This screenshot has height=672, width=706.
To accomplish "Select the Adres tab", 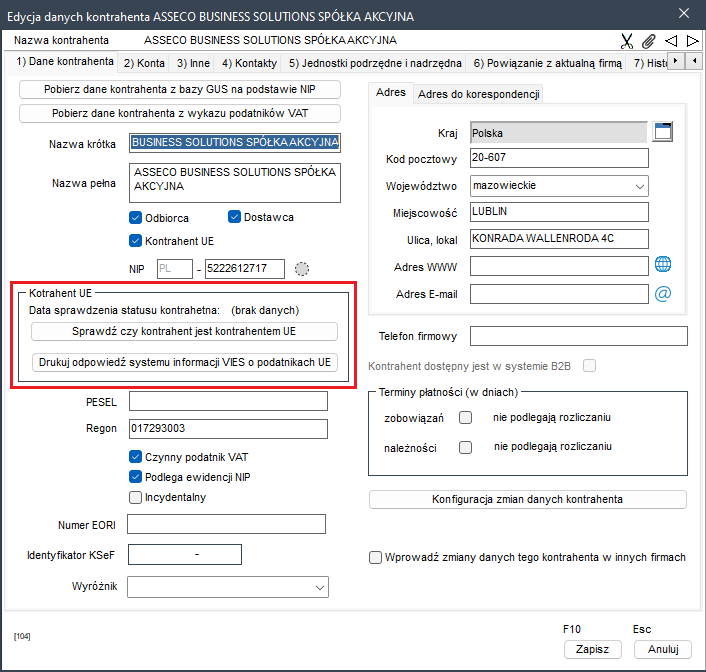I will coord(391,92).
